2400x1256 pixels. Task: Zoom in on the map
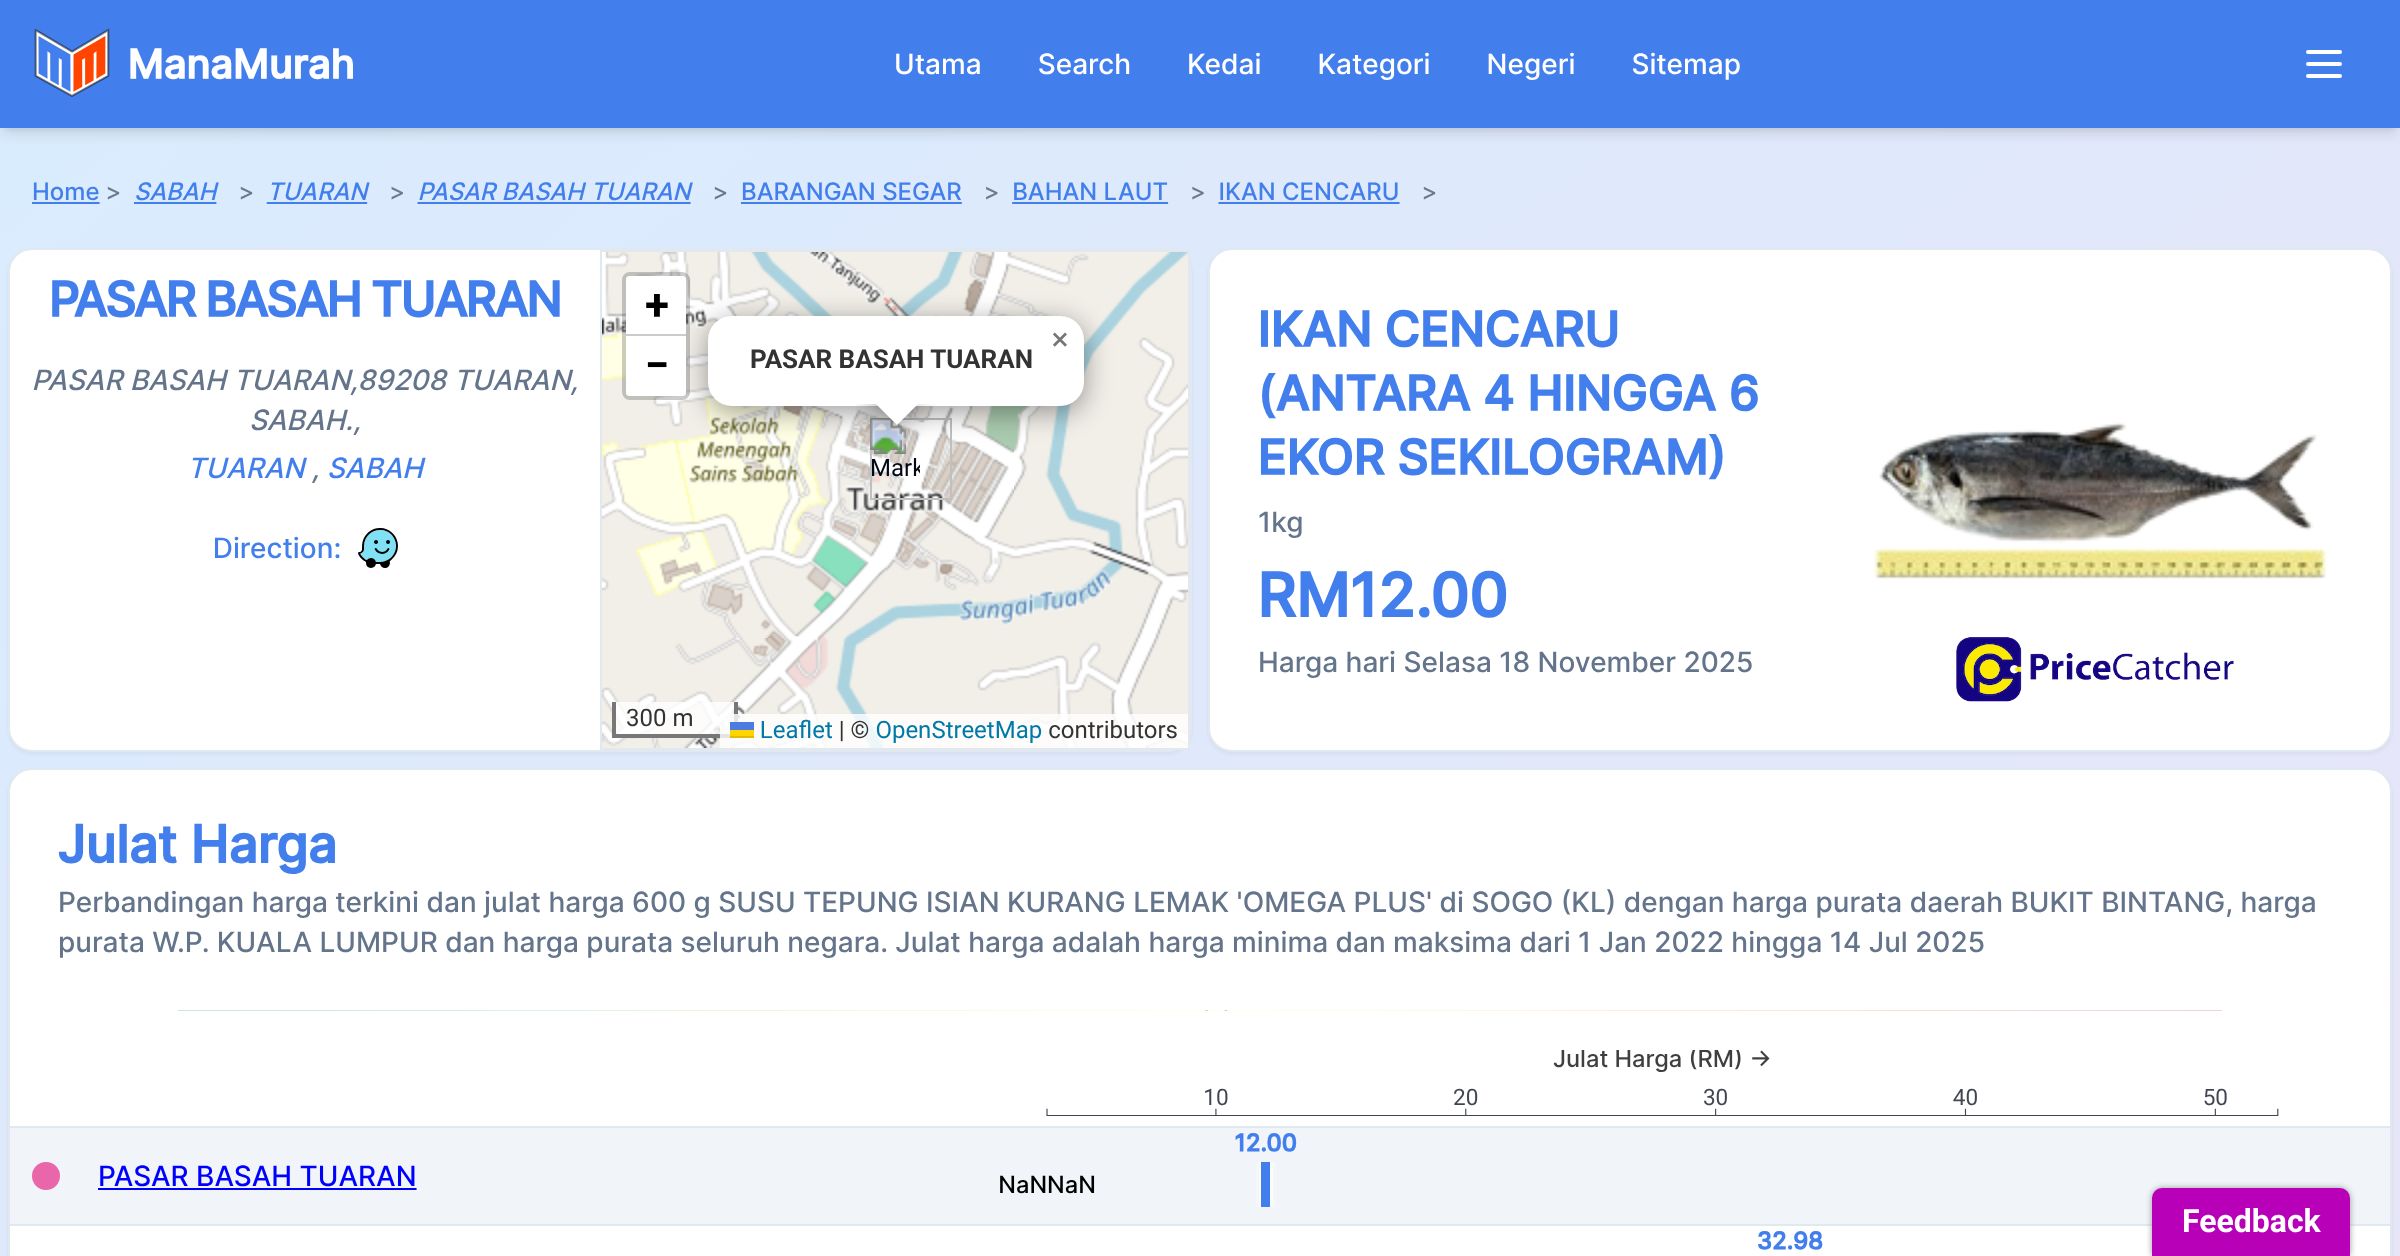656,305
